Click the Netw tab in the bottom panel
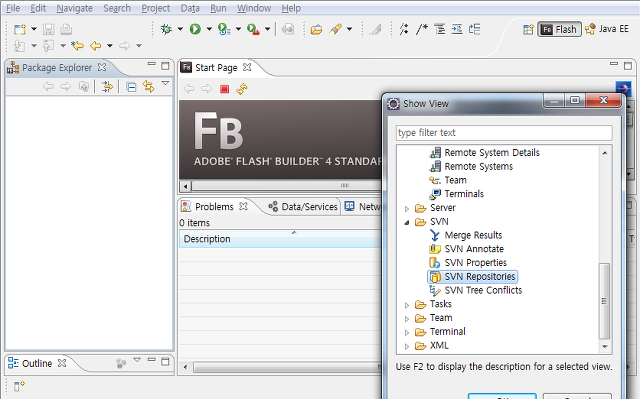 click(x=362, y=207)
